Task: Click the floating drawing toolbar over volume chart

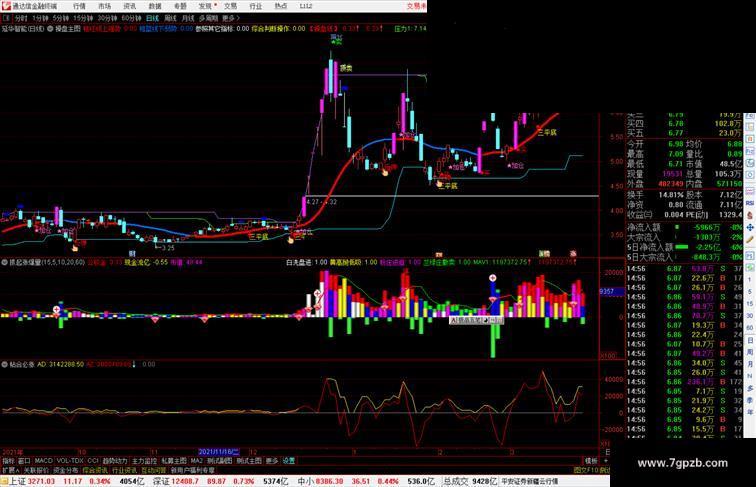Action: [x=476, y=320]
